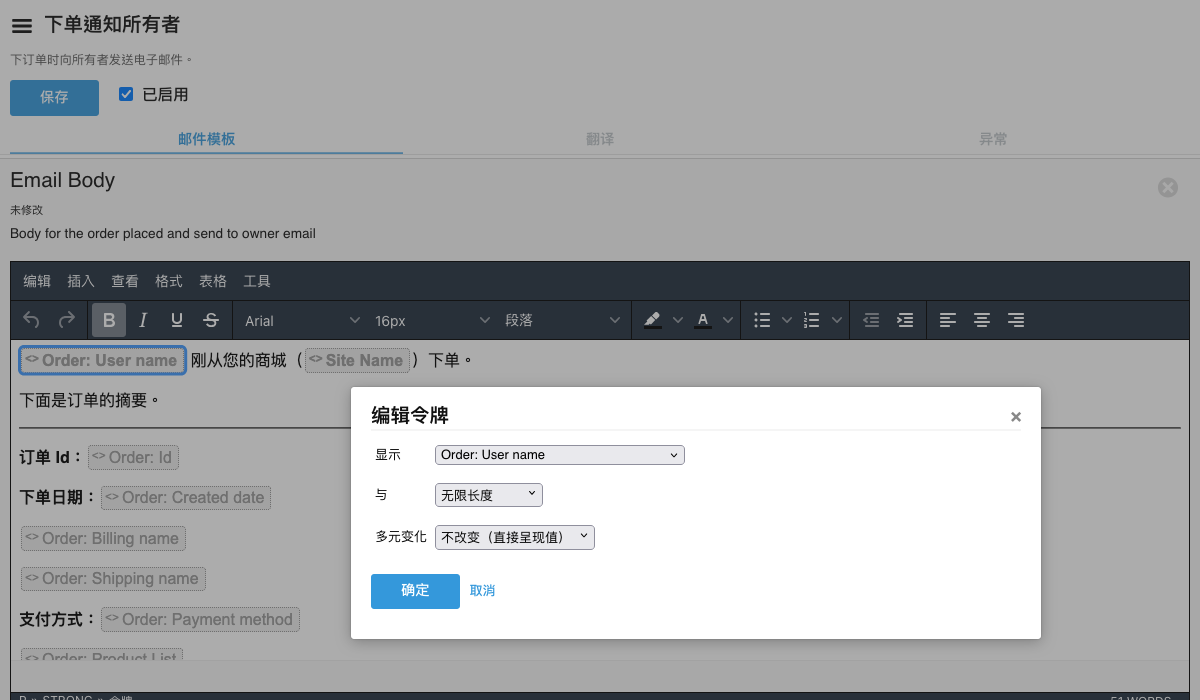Insert a bullet list
This screenshot has height=700, width=1200.
click(762, 320)
